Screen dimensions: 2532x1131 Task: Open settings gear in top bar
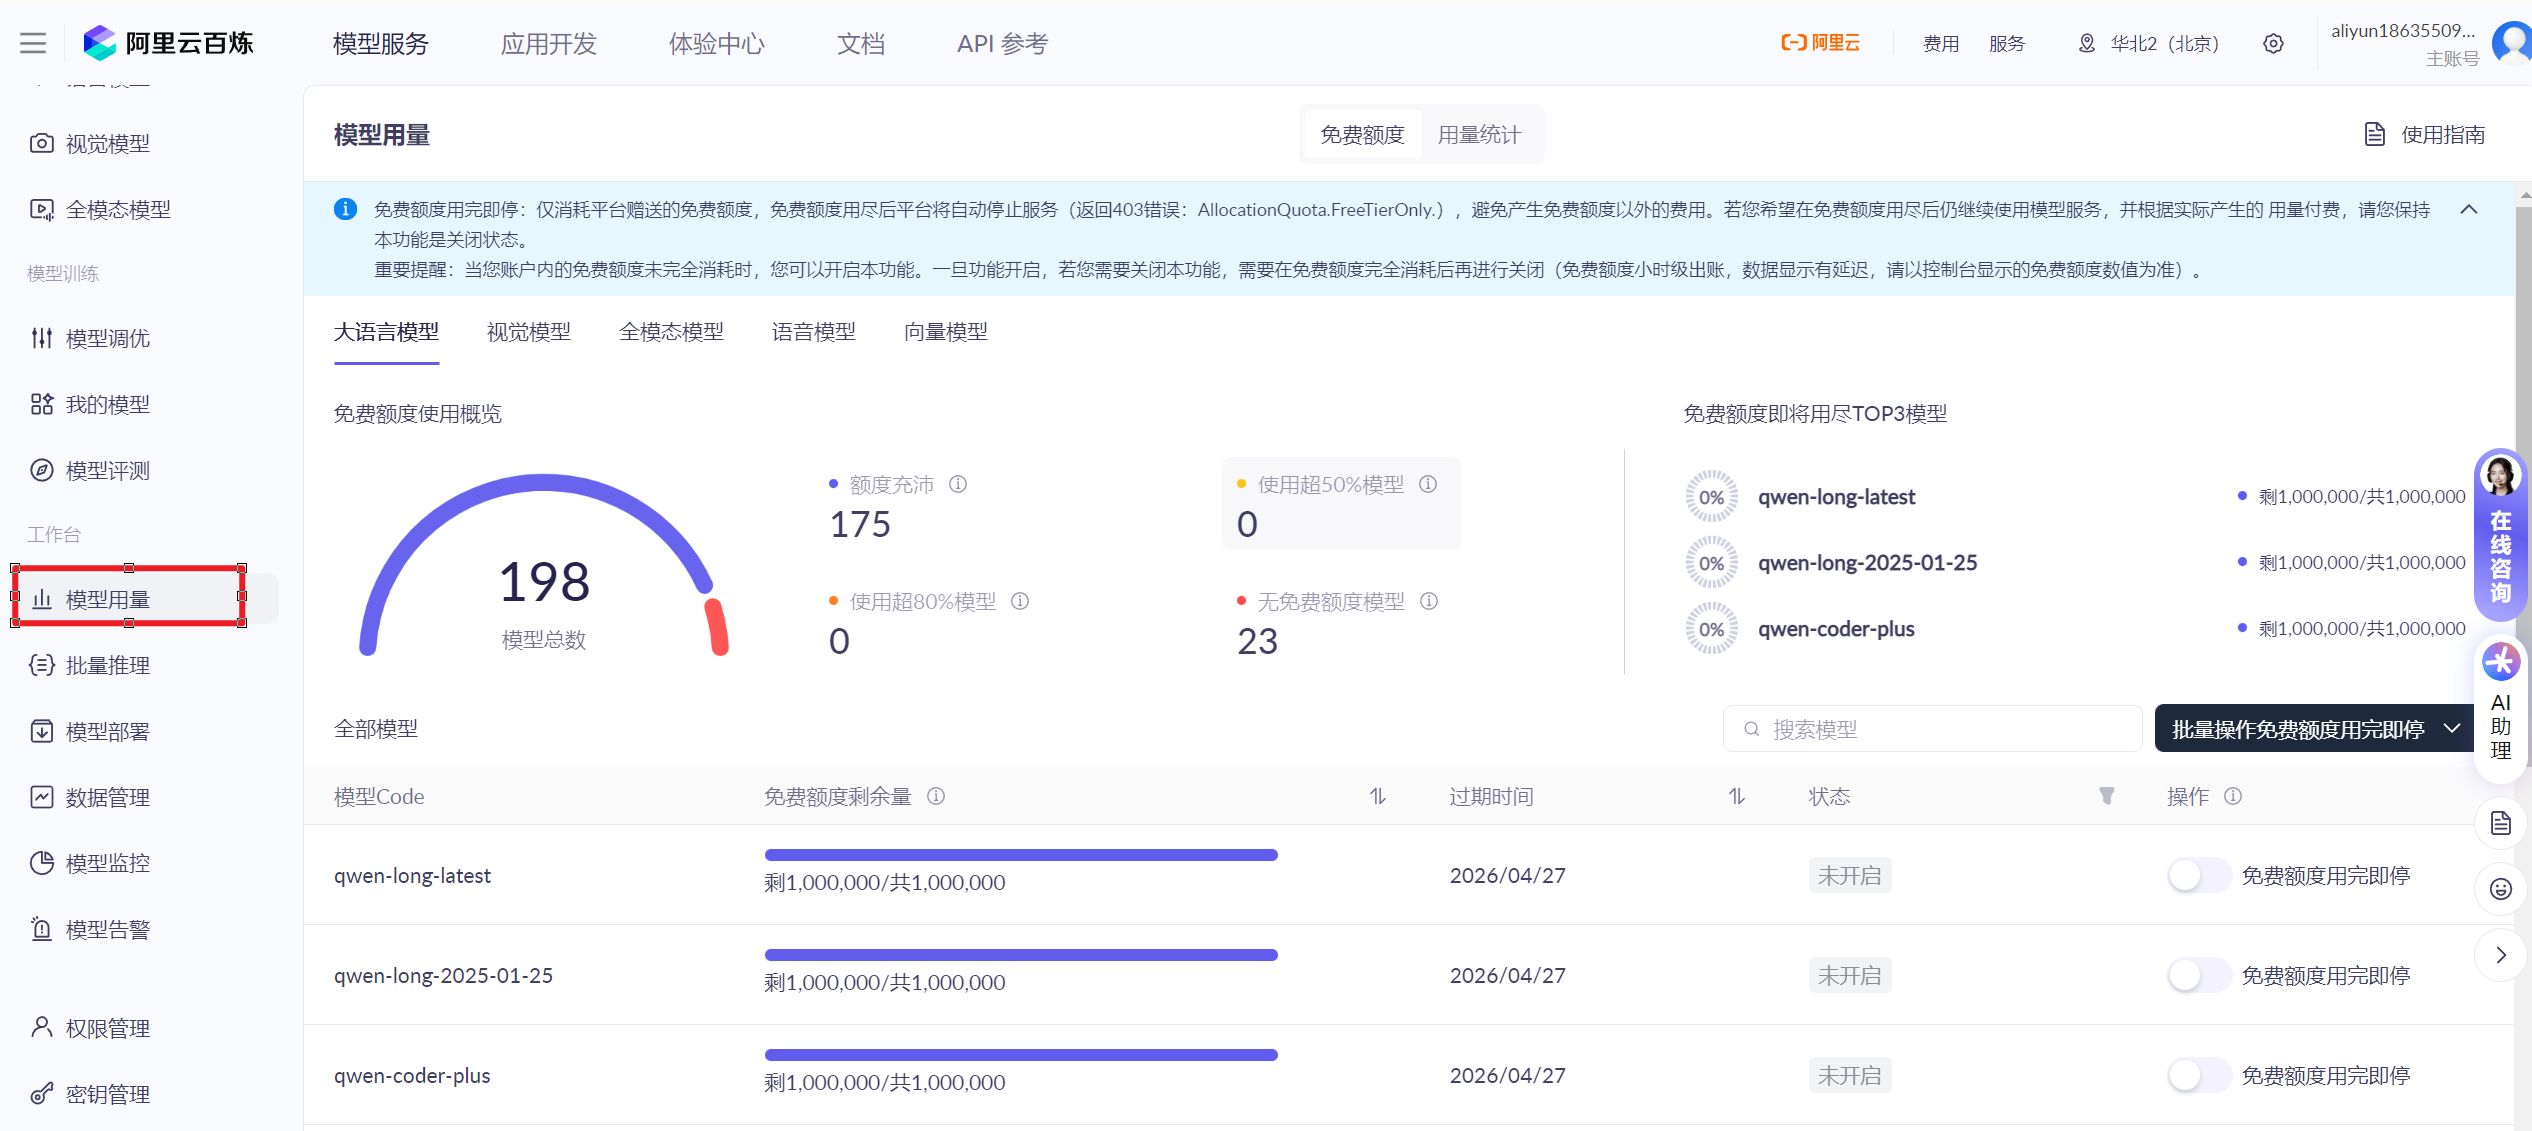(x=2273, y=44)
